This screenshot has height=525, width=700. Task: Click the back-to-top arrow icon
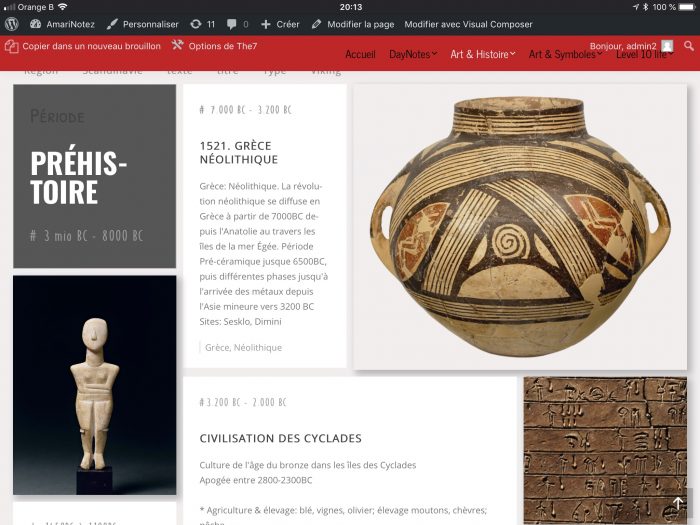[x=678, y=504]
